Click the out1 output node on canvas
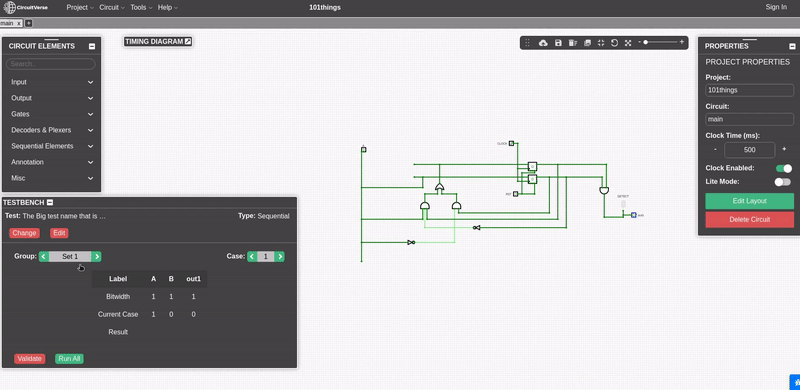 [634, 215]
